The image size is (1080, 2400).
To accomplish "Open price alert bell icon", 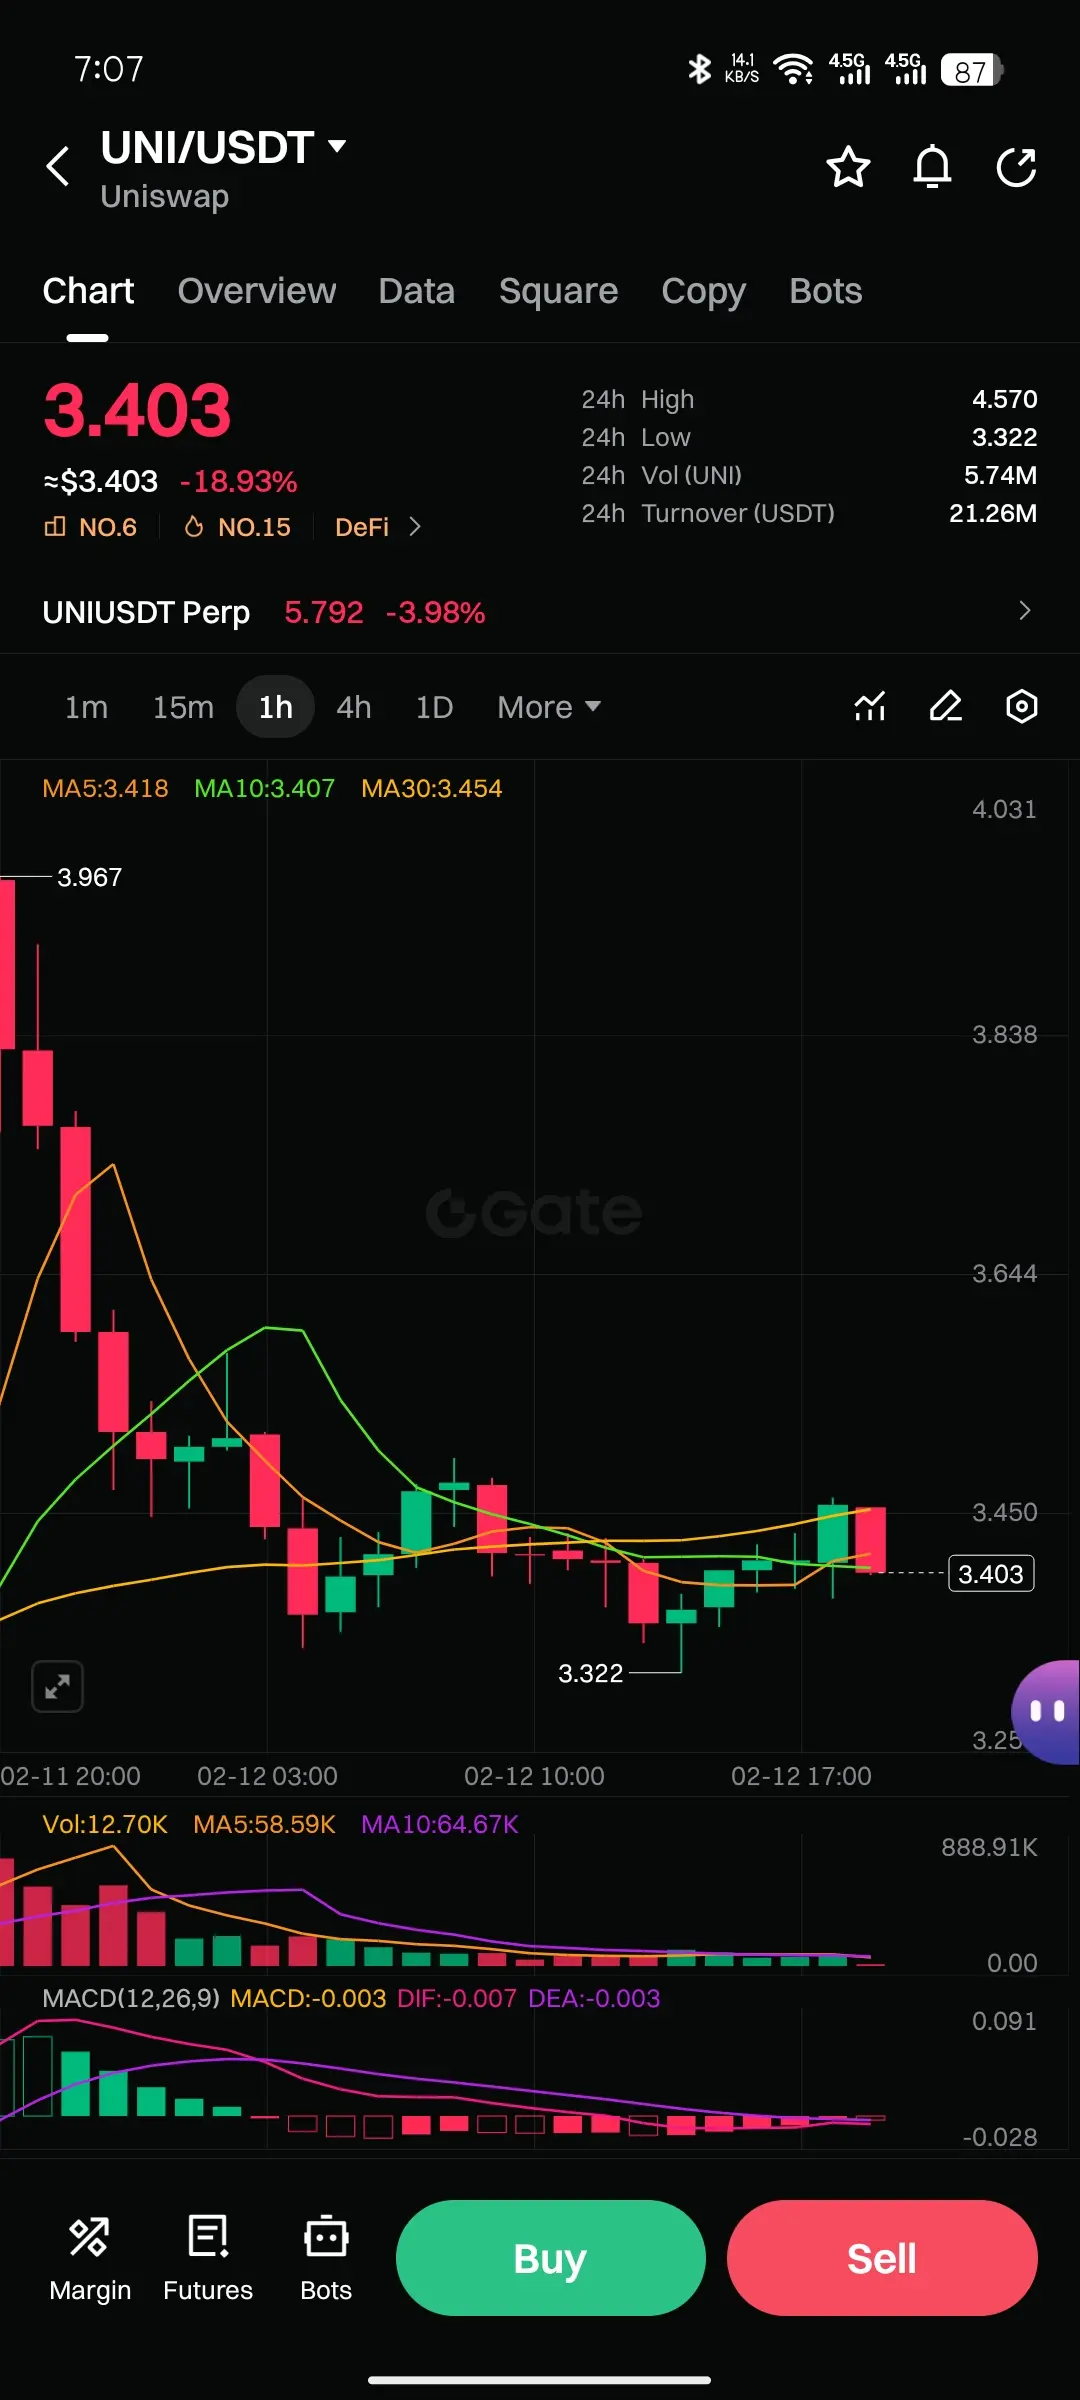I will pyautogui.click(x=932, y=167).
